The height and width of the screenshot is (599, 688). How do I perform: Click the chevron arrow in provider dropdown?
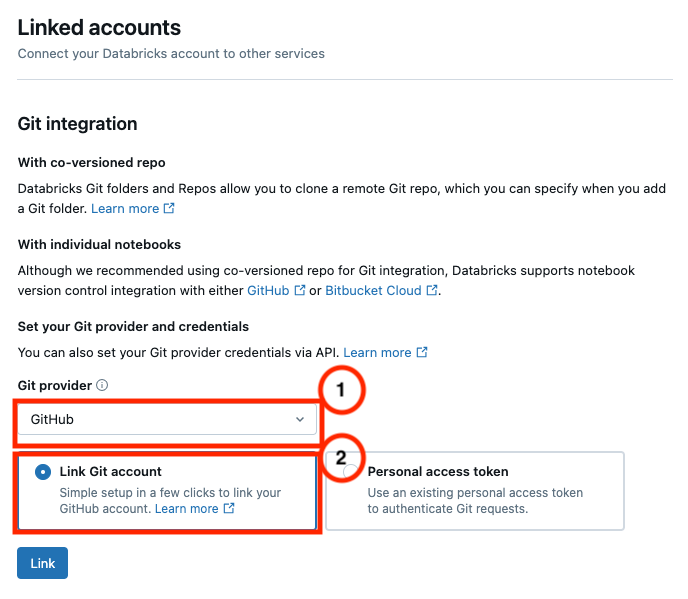coord(300,420)
